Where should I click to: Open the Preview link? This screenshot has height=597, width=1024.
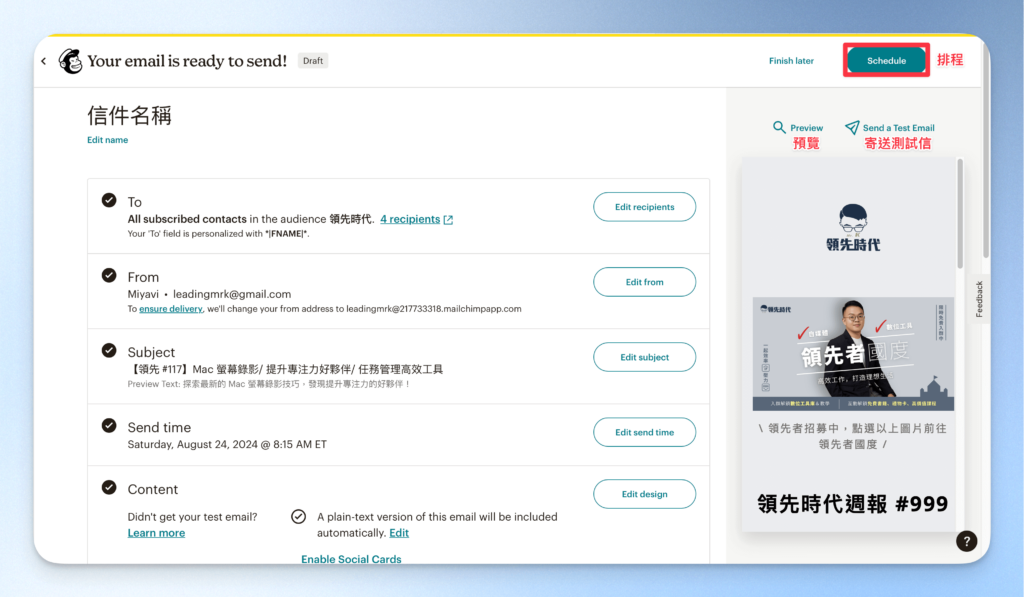(807, 128)
